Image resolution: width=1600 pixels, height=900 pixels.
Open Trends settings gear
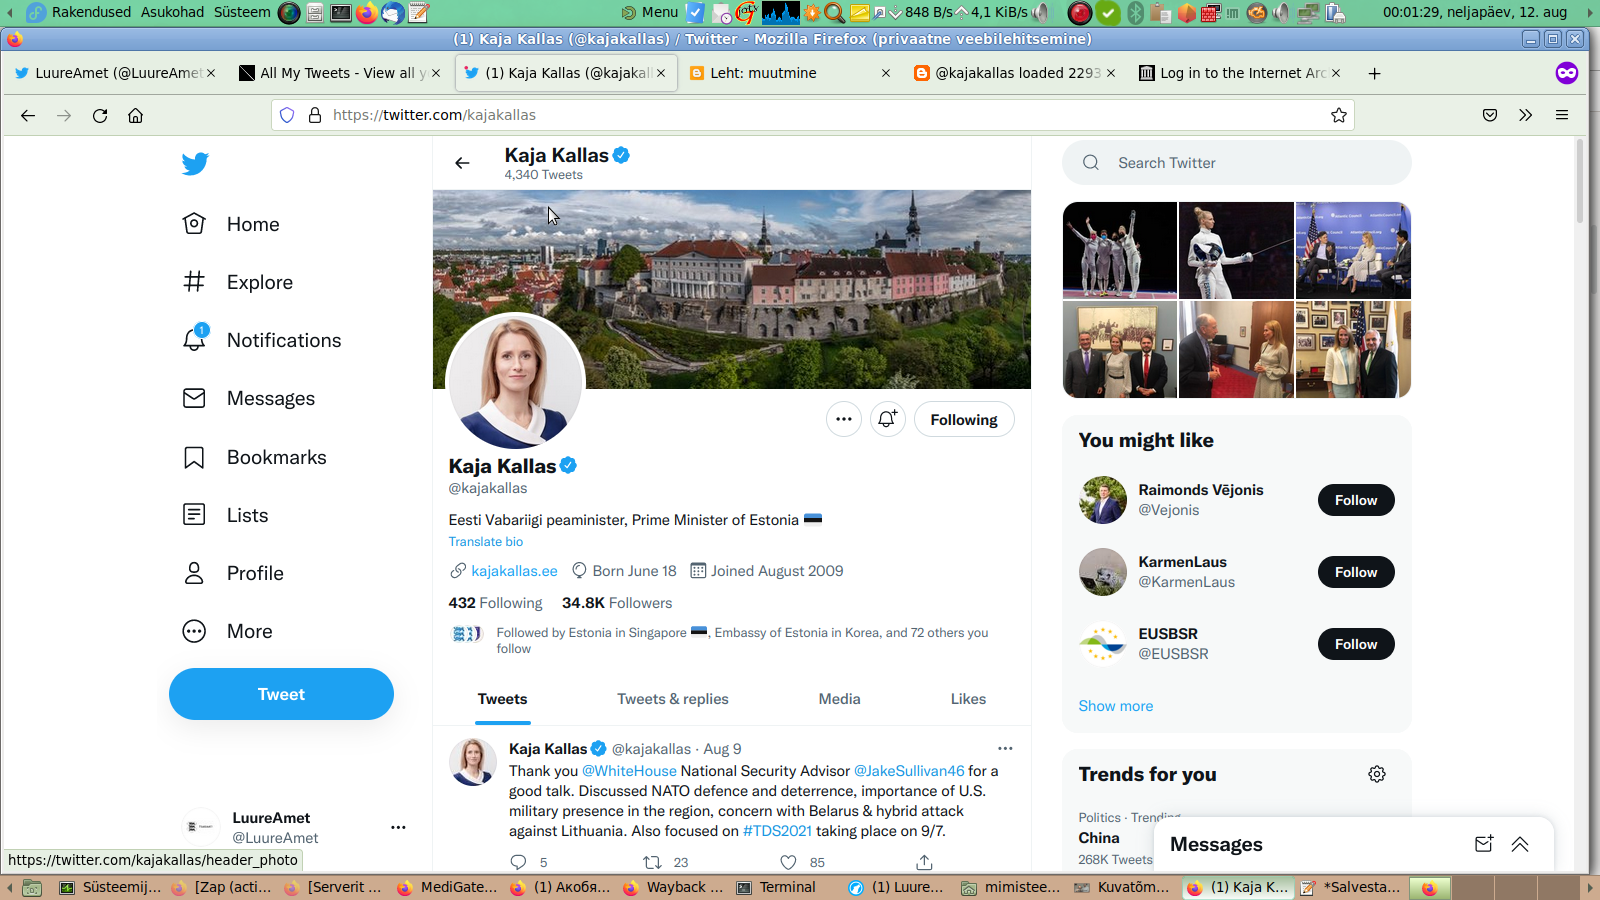coord(1377,774)
